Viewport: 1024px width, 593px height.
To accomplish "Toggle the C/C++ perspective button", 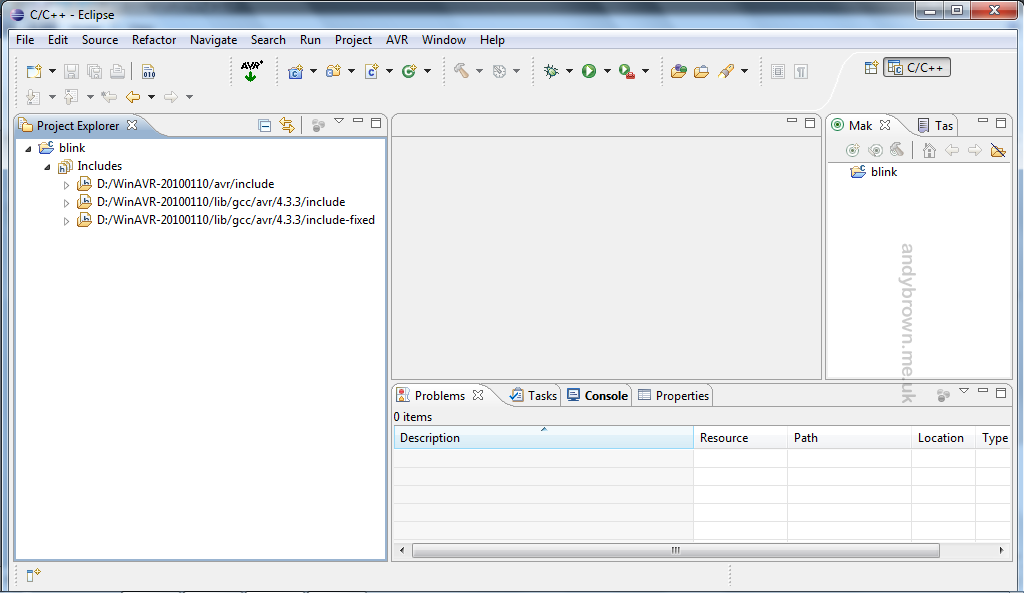I will coord(915,66).
